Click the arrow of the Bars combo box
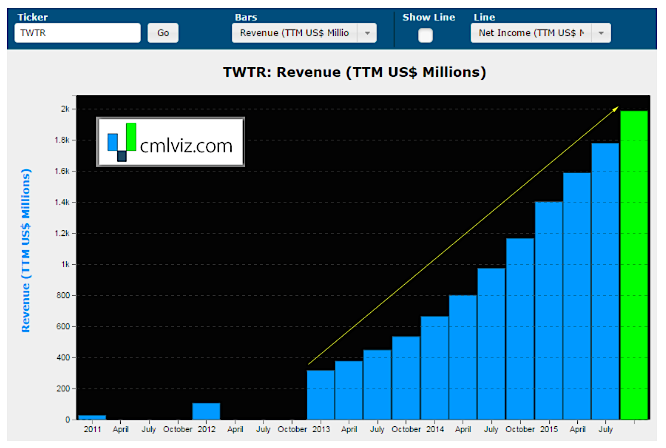The width and height of the screenshot is (666, 448). coord(367,33)
